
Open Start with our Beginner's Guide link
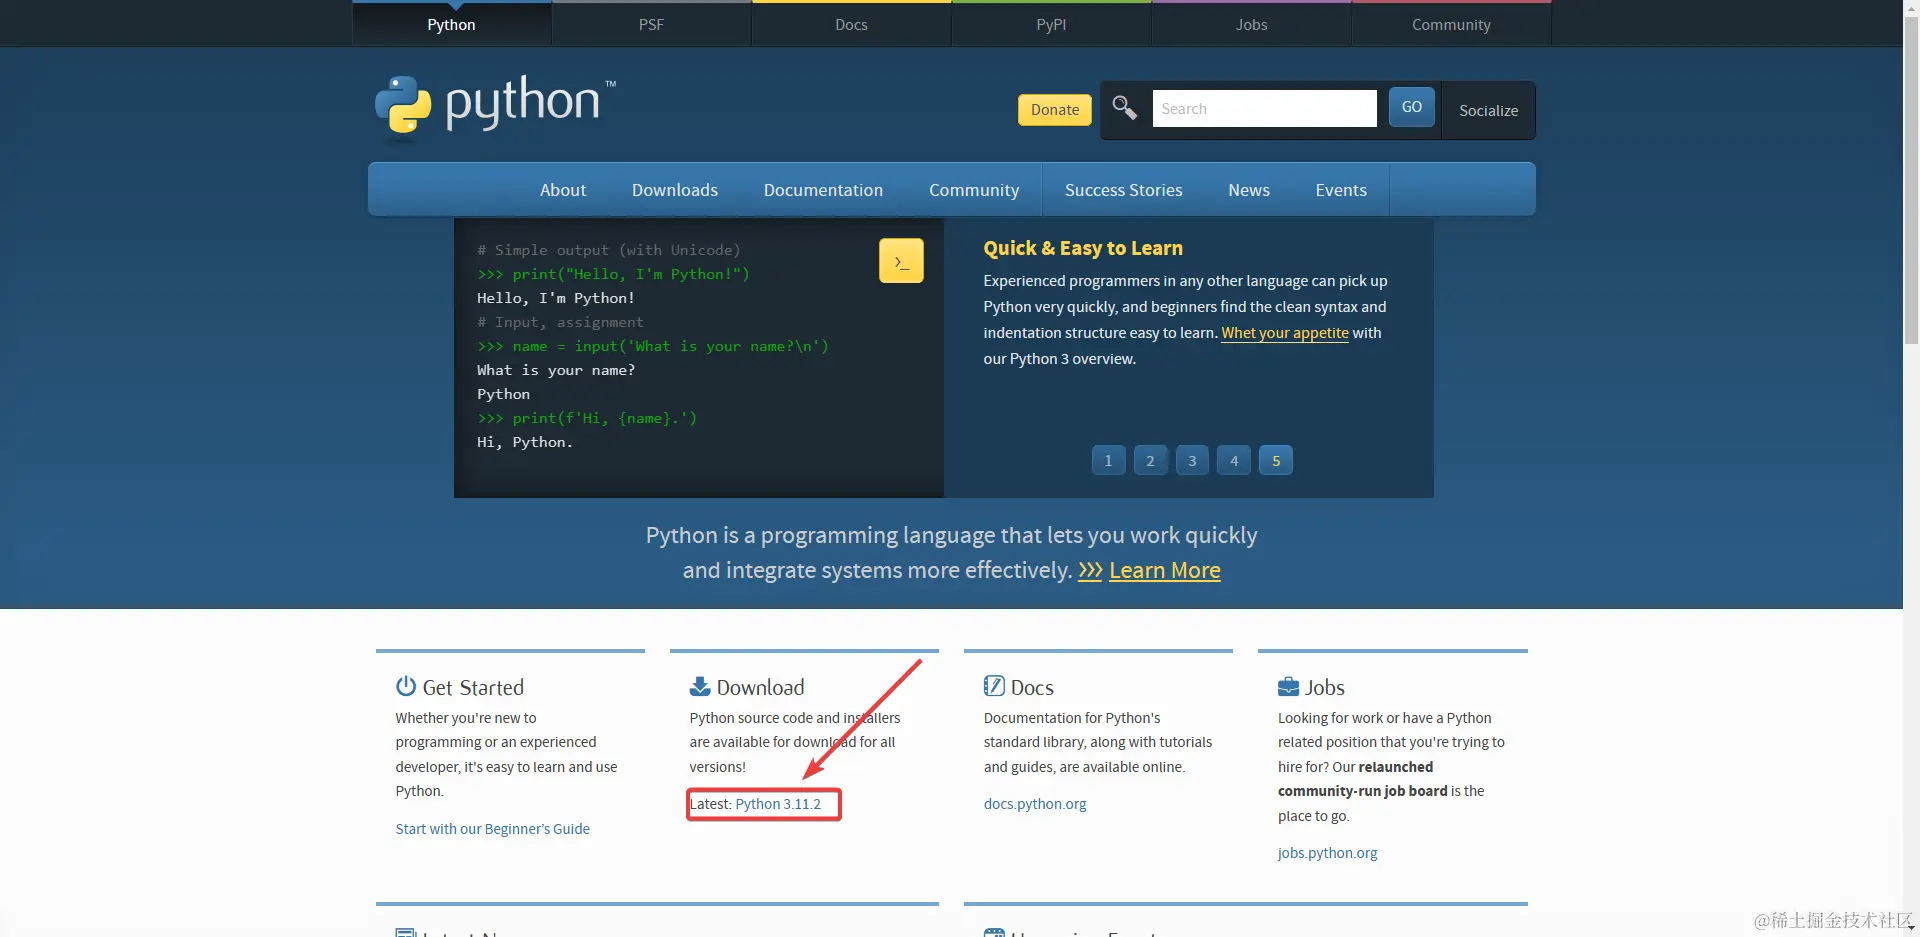(x=493, y=829)
